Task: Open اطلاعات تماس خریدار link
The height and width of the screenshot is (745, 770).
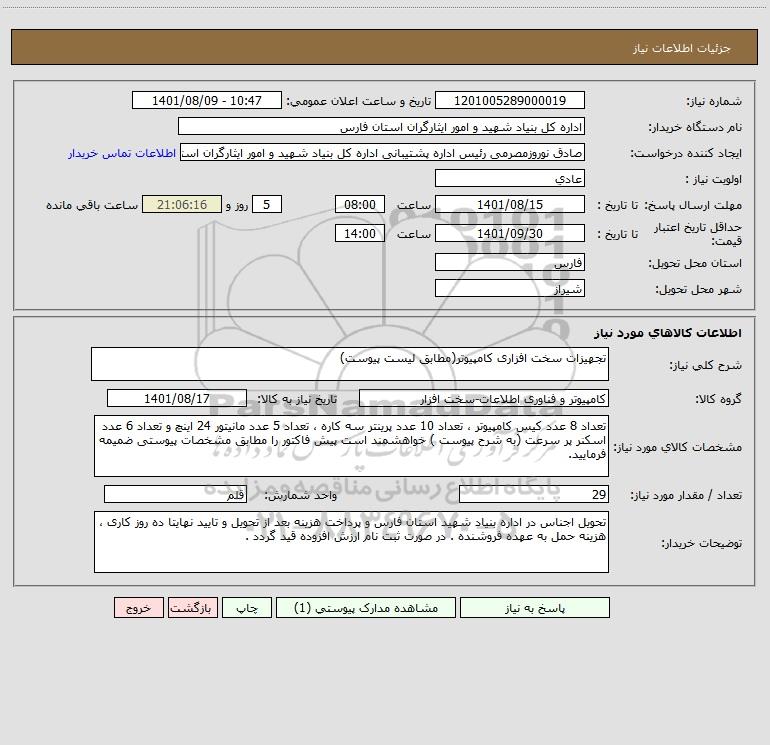Action: (x=122, y=153)
